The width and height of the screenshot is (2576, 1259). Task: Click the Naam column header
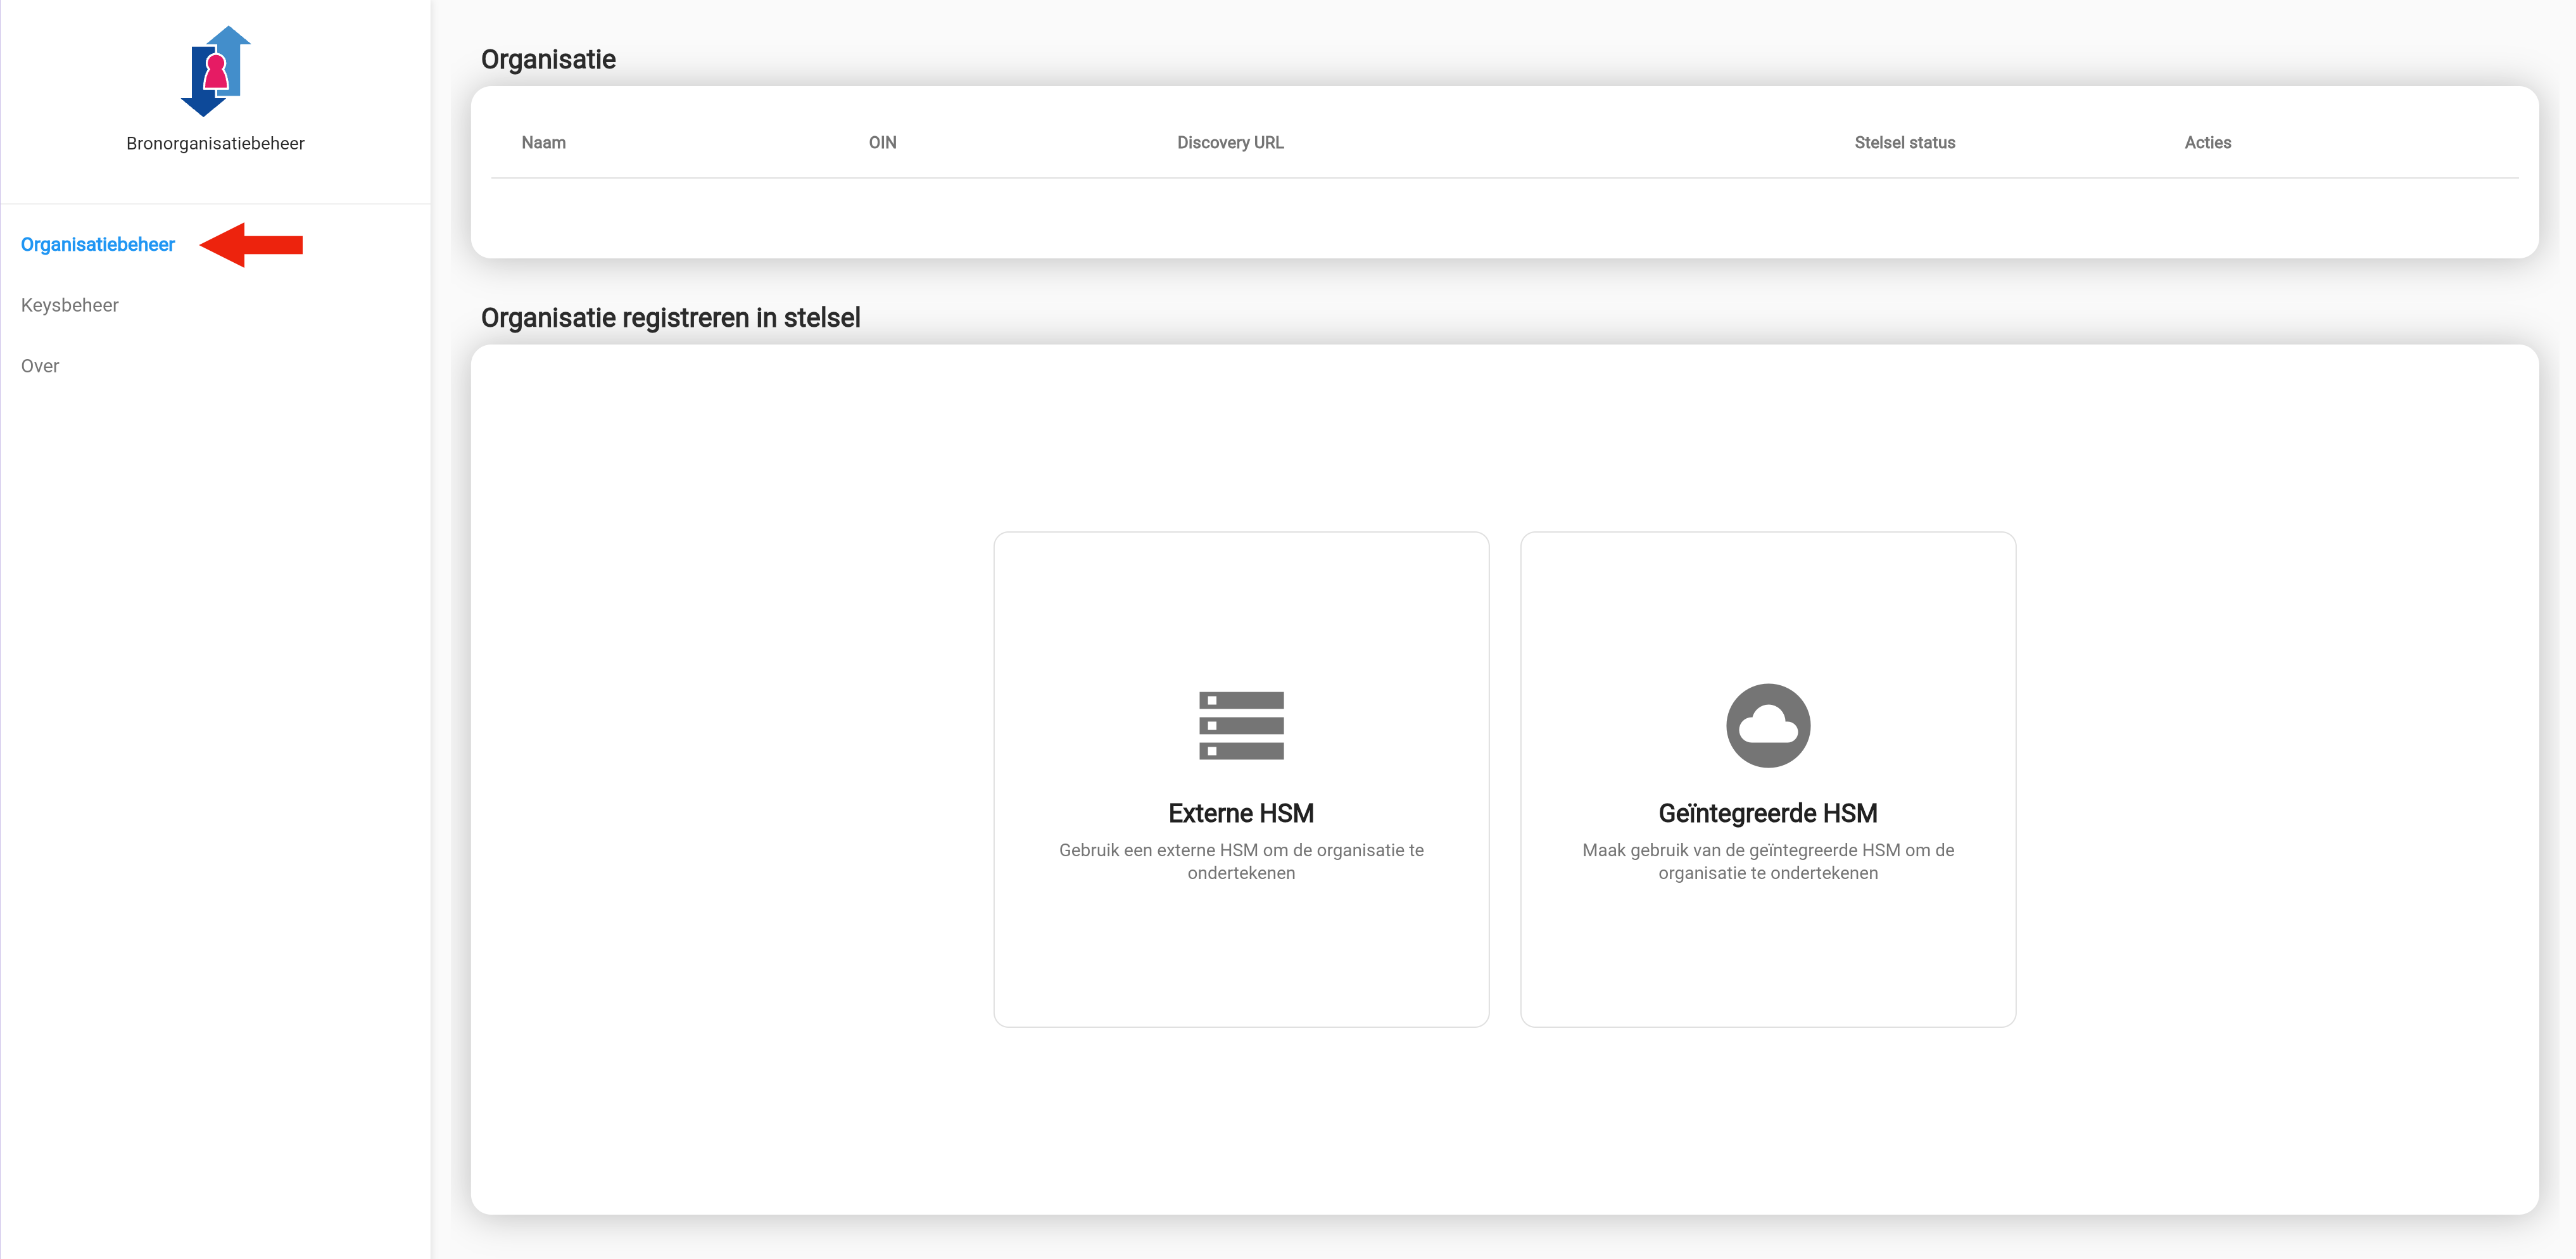(543, 143)
